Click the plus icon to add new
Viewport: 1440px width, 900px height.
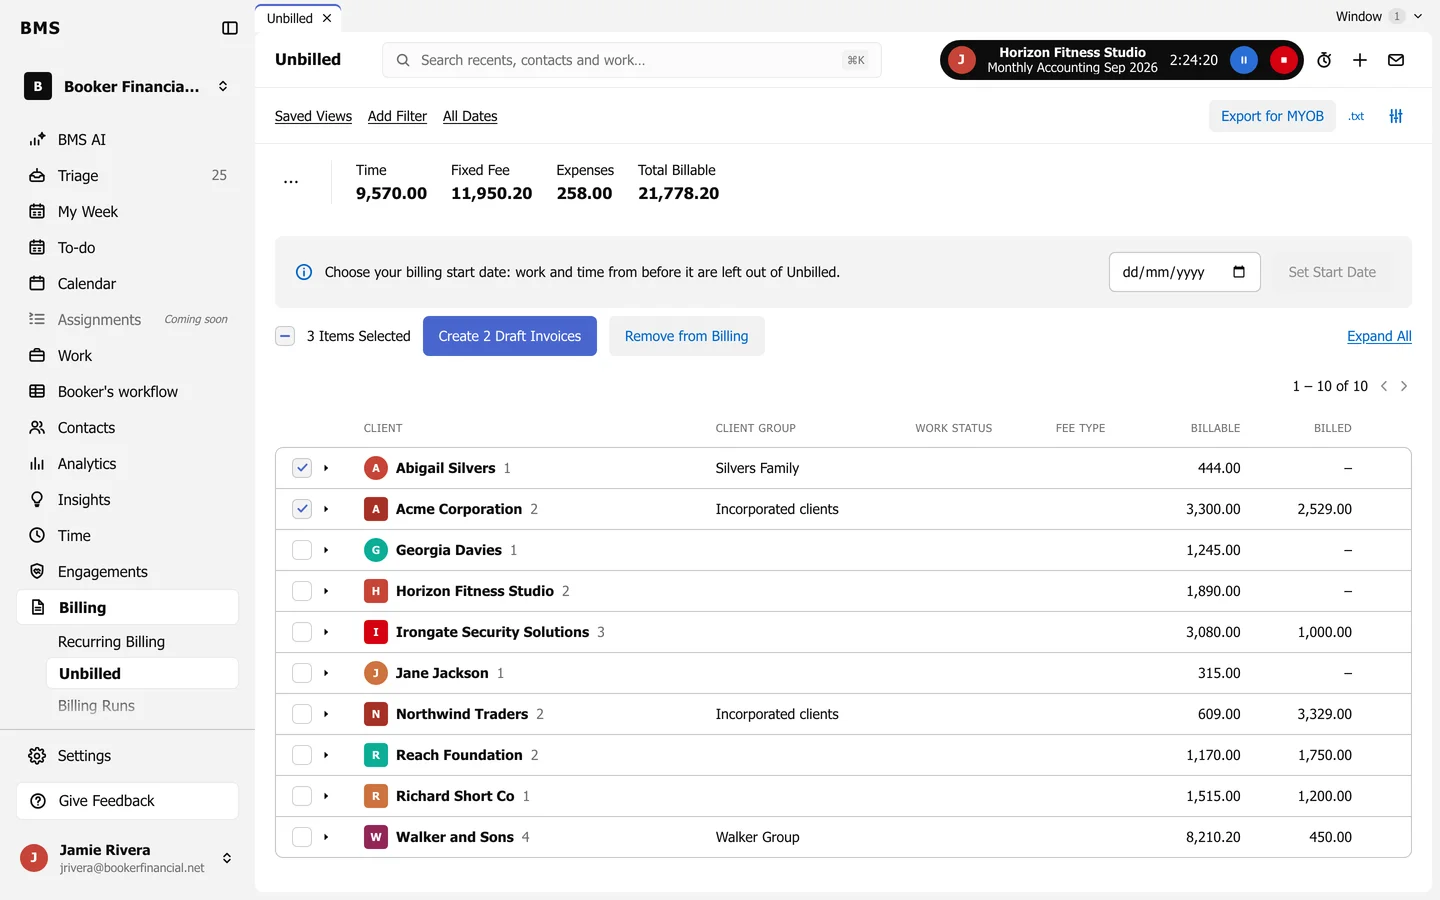[x=1360, y=60]
